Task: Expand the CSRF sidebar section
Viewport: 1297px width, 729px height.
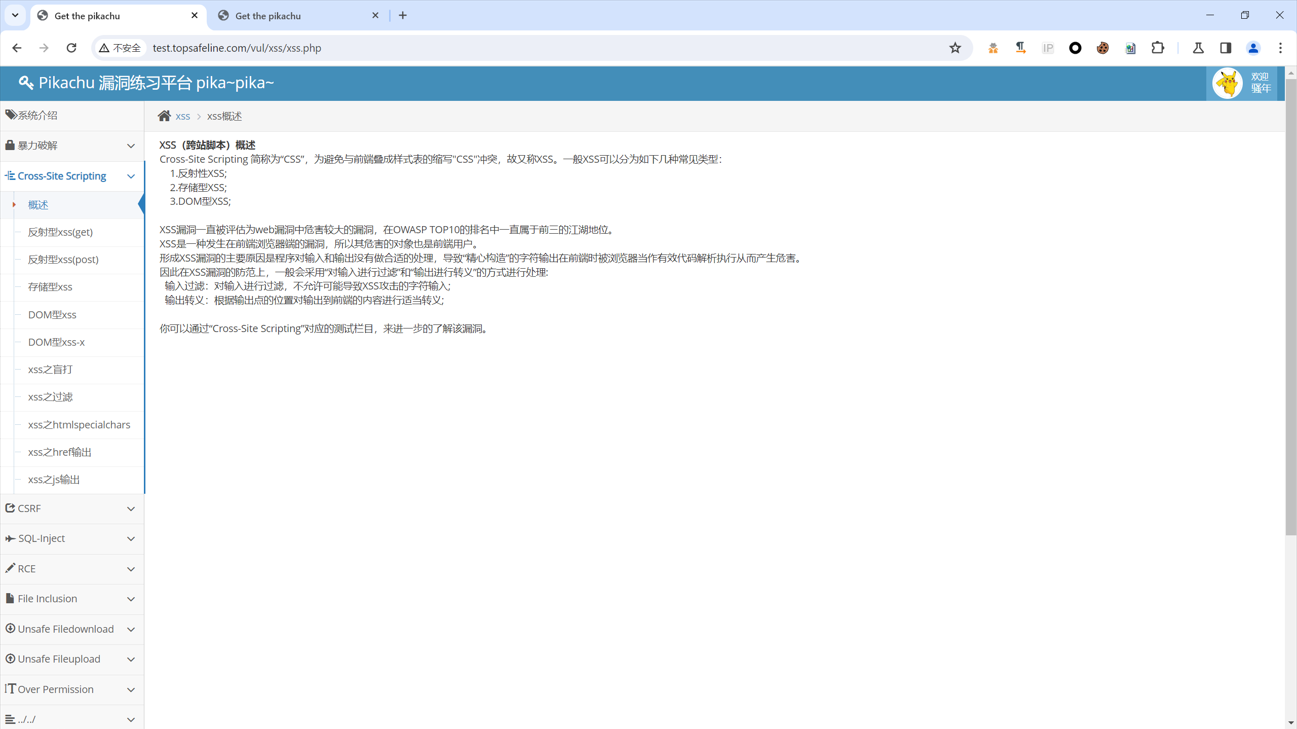Action: (71, 508)
